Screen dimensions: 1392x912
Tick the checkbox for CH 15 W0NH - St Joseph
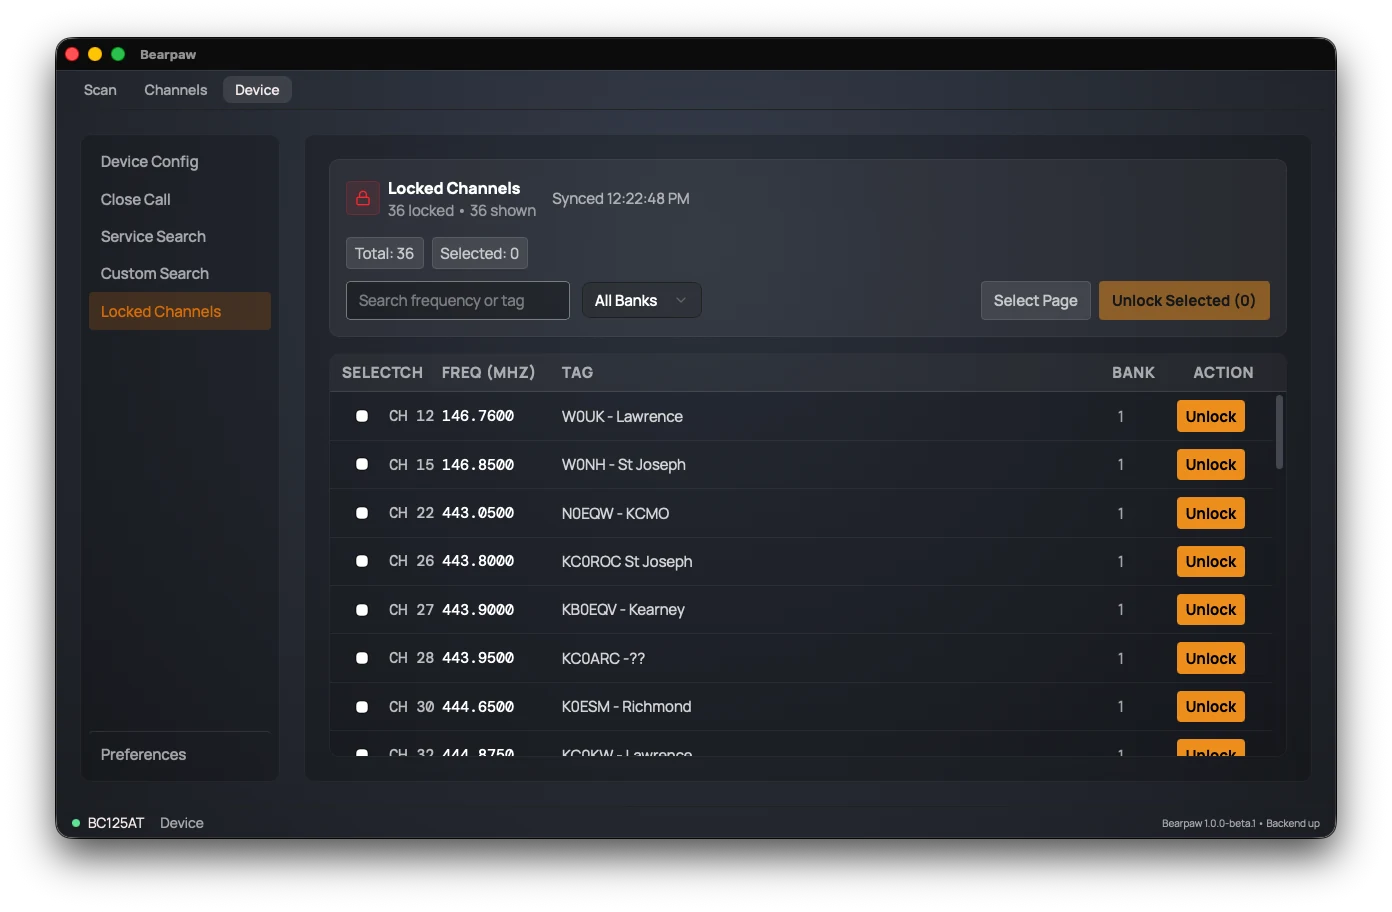point(362,464)
